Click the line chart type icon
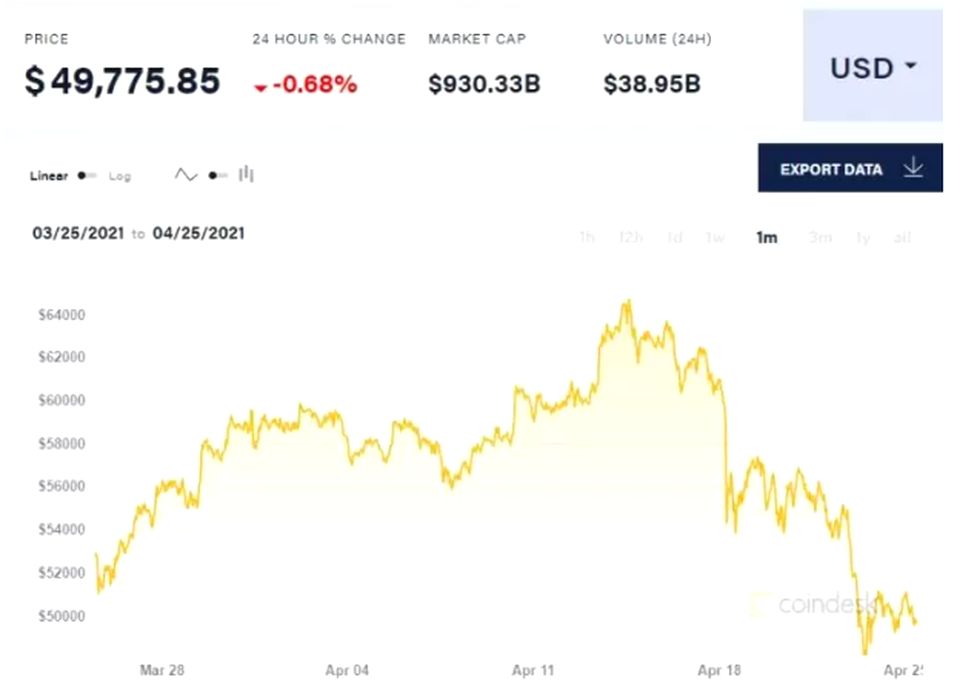The width and height of the screenshot is (974, 700). point(186,175)
